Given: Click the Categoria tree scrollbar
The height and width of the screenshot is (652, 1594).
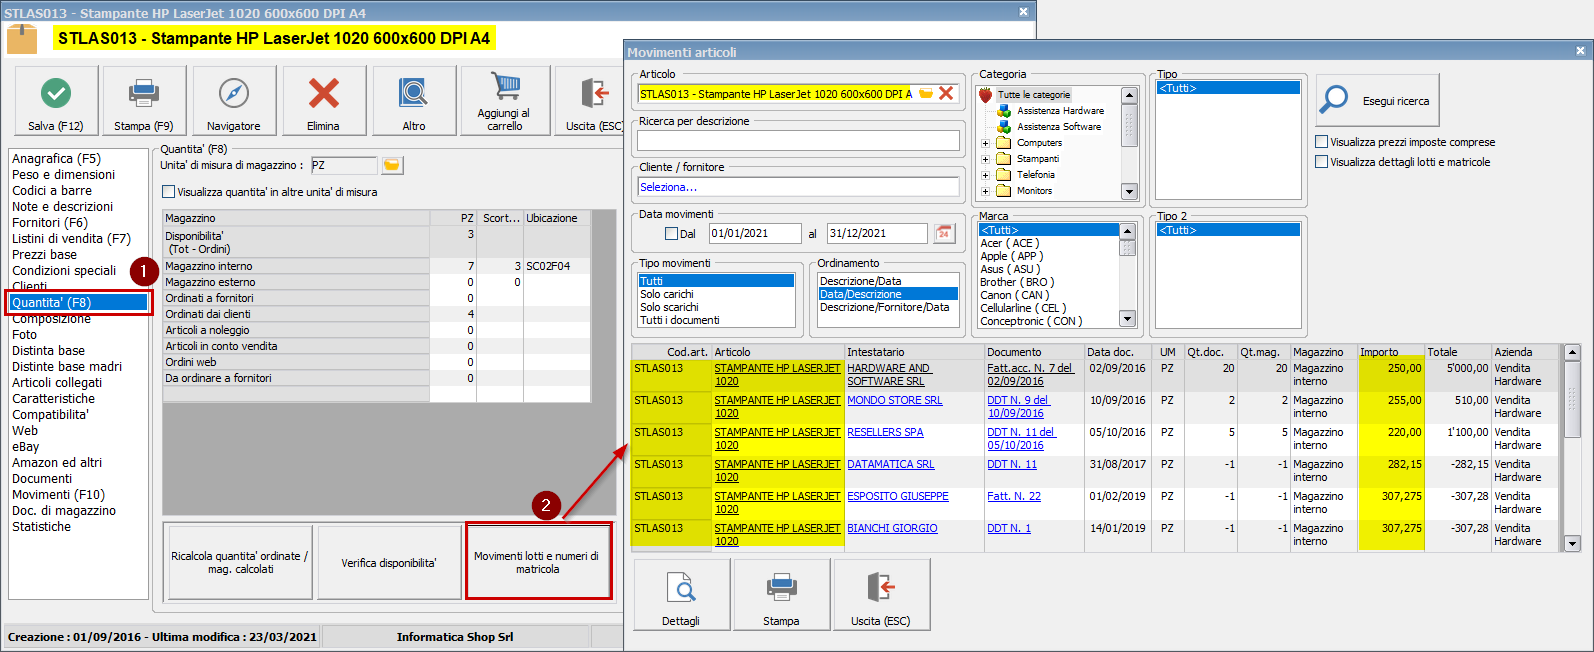Looking at the screenshot, I should 1130,143.
